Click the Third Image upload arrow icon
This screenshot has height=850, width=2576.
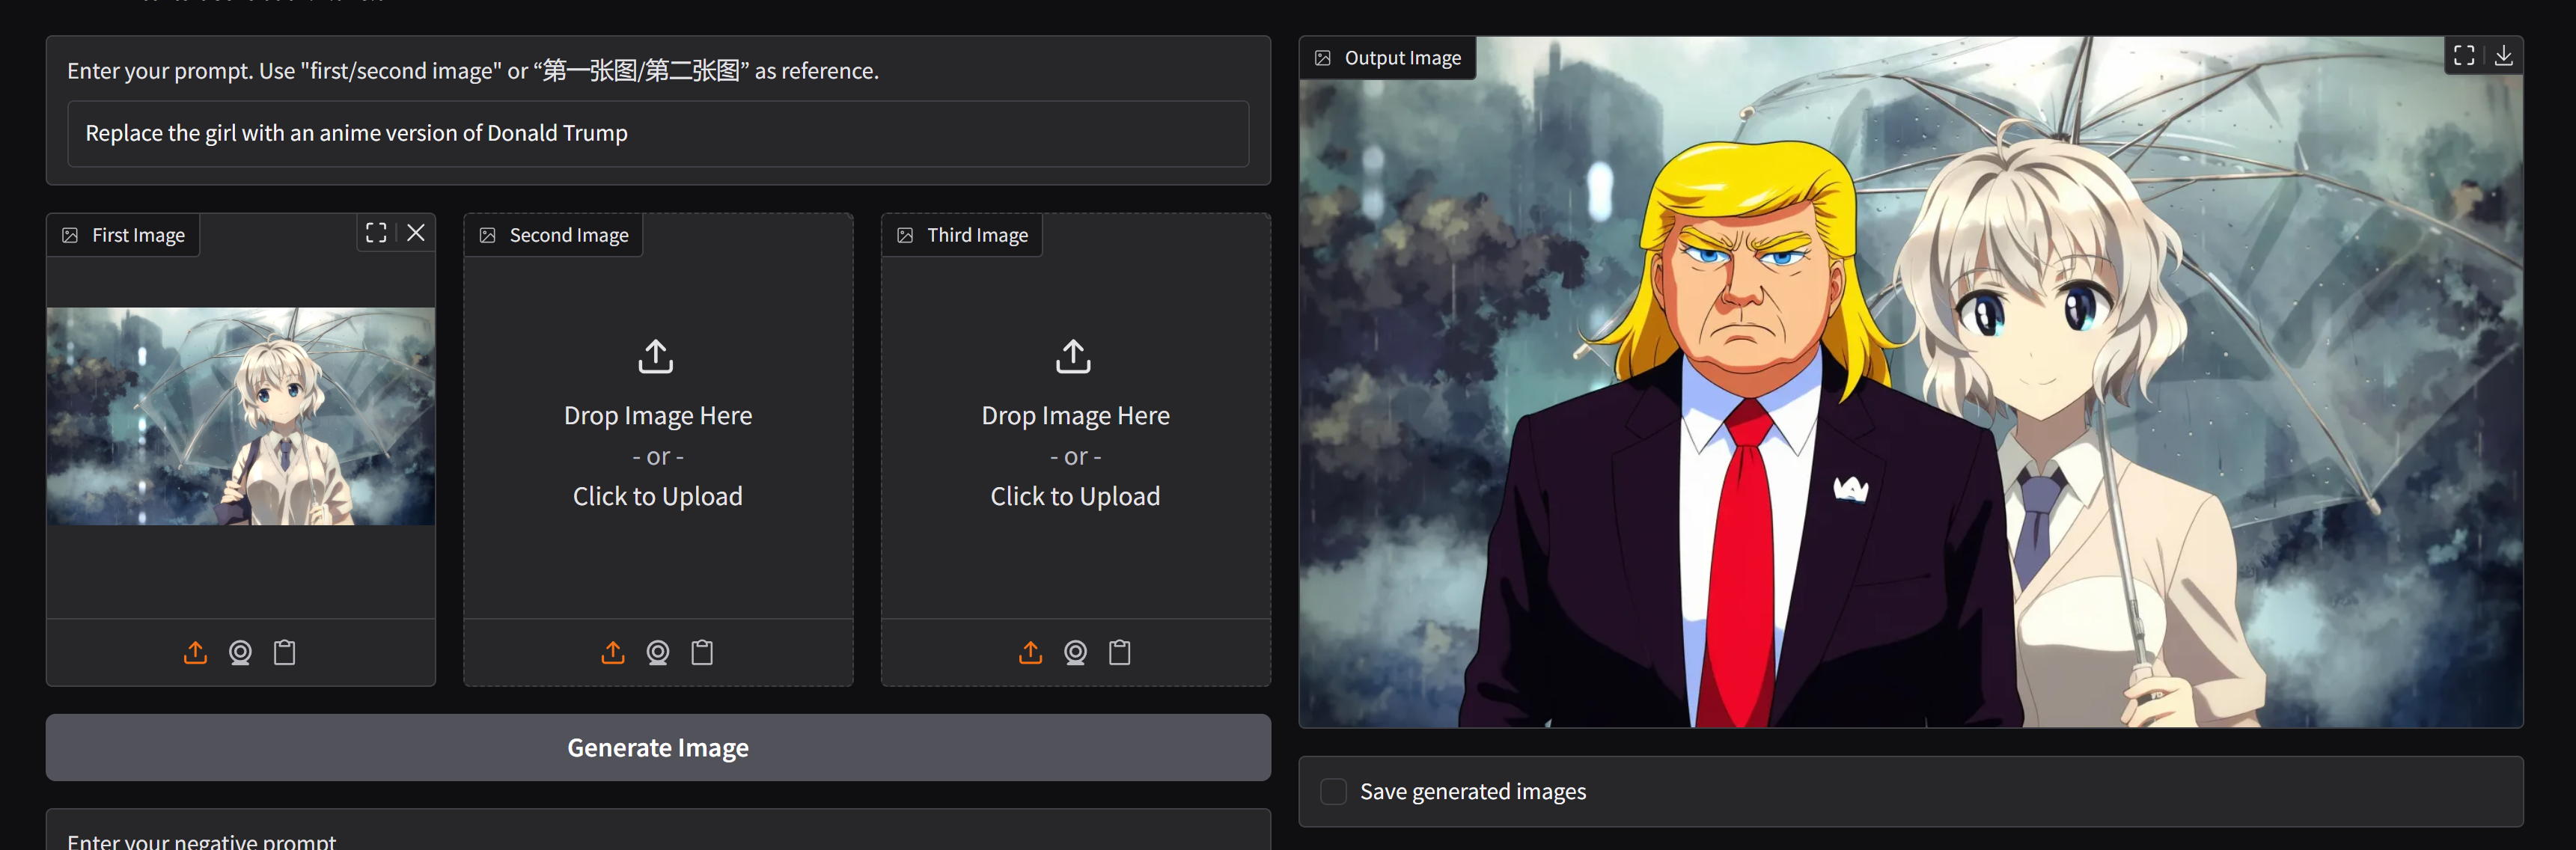[x=1074, y=356]
